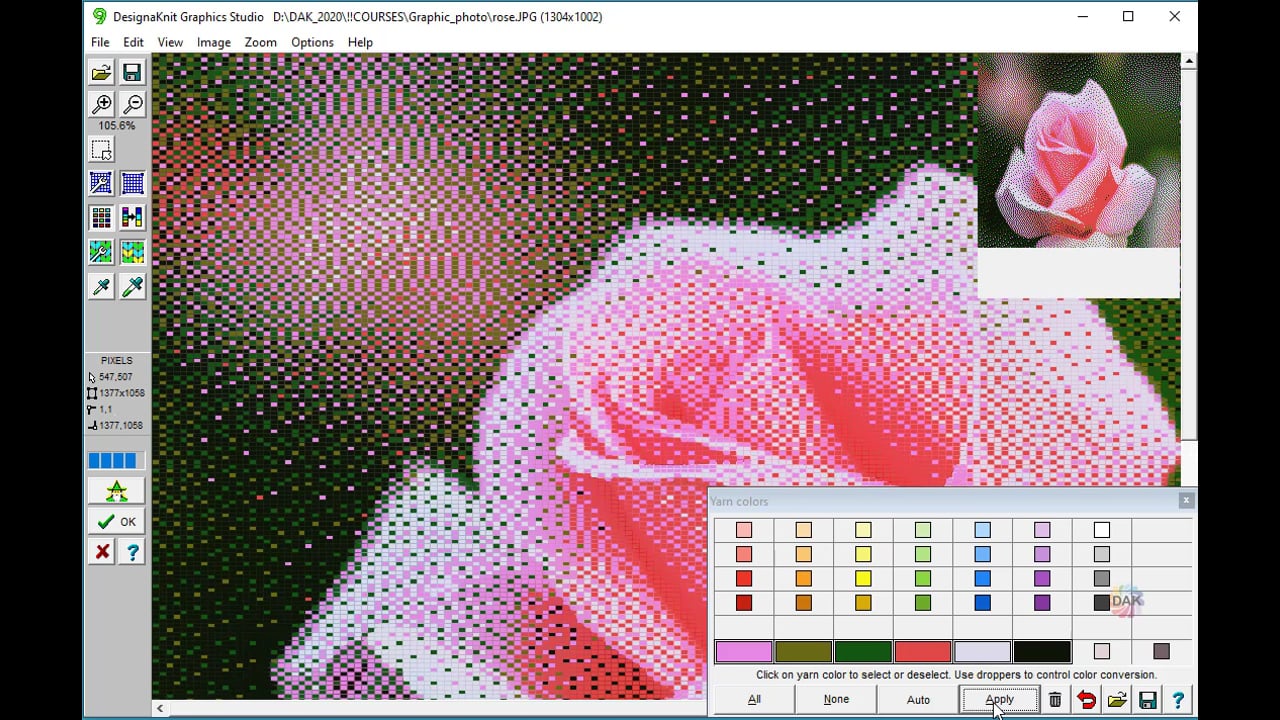This screenshot has height=720, width=1280.
Task: Select the right color dropper tool
Action: point(132,287)
